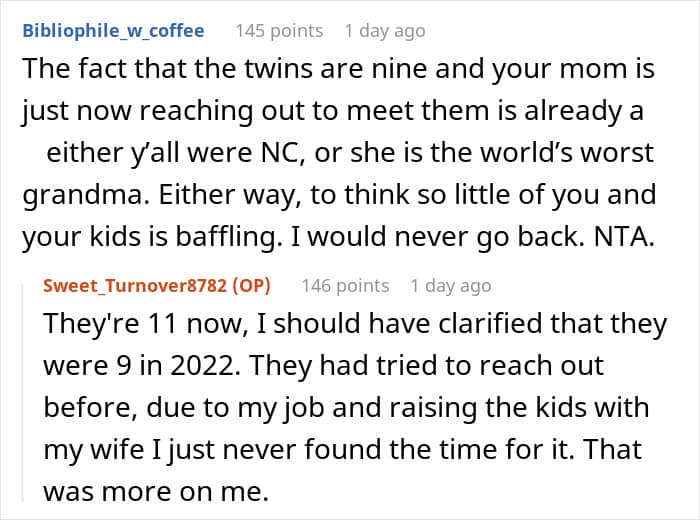Screen dimensions: 700x520
Task: Open Bibliophile_w_coffee's user profile
Action: (112, 31)
